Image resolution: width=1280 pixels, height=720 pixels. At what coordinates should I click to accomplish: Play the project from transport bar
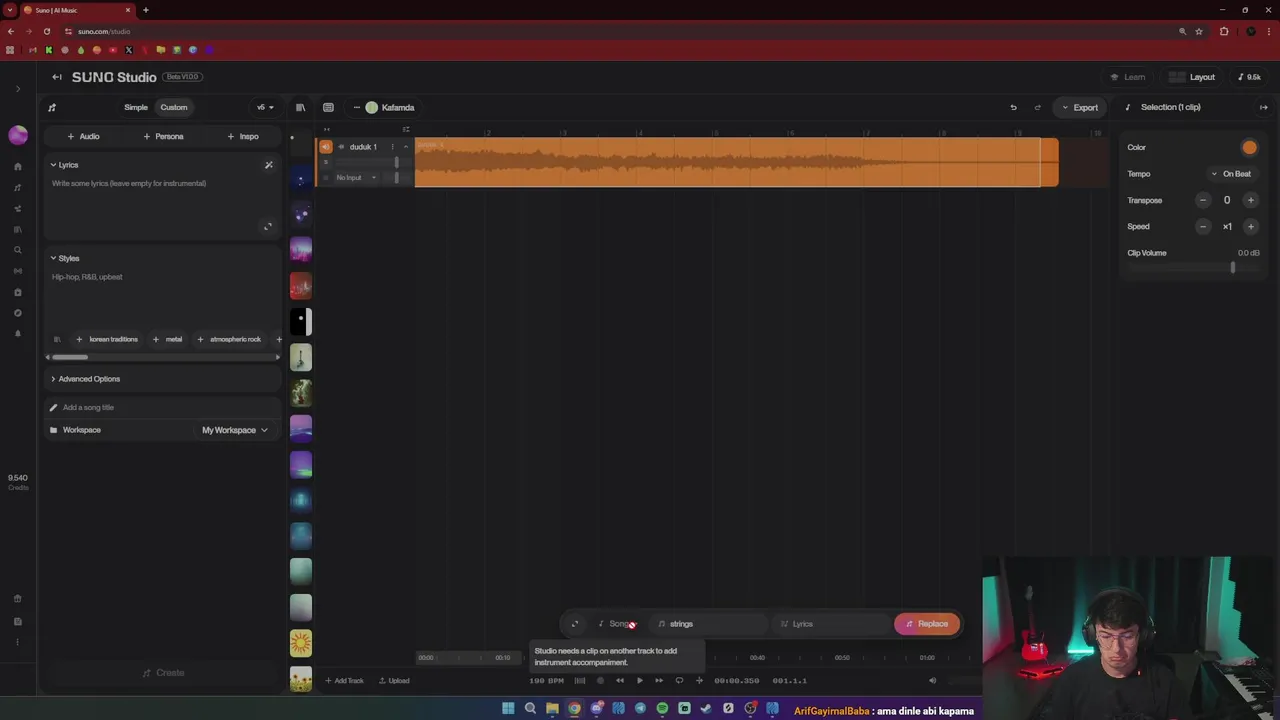[640, 681]
